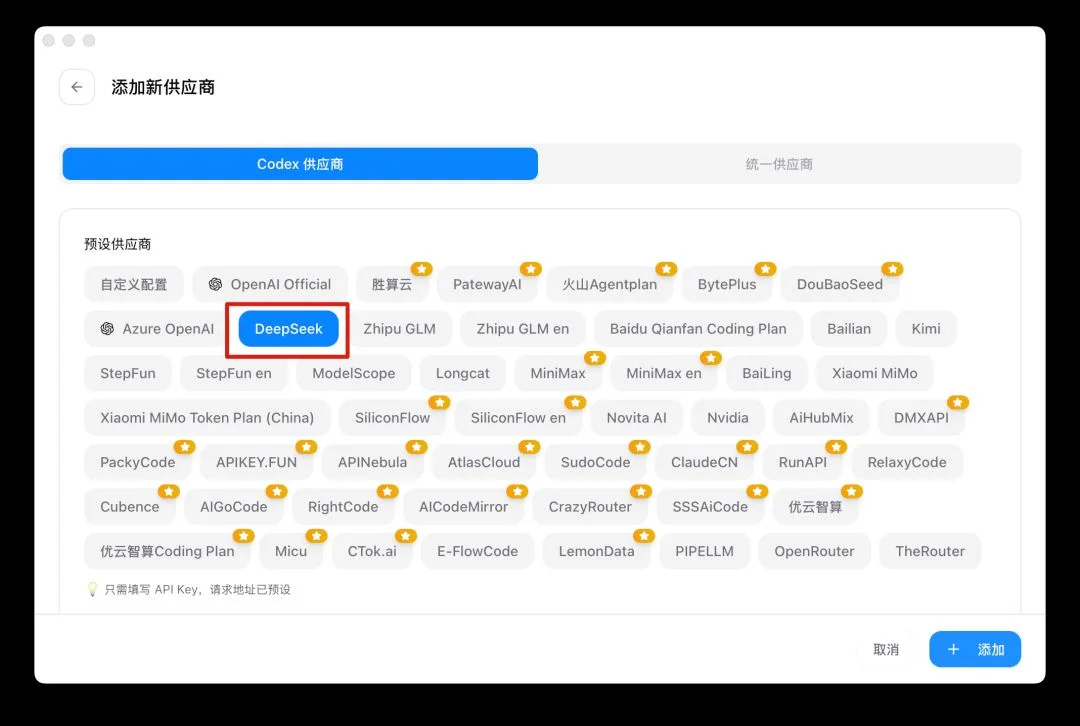Select RelaxyCode provider
This screenshot has height=726, width=1080.
pos(906,462)
